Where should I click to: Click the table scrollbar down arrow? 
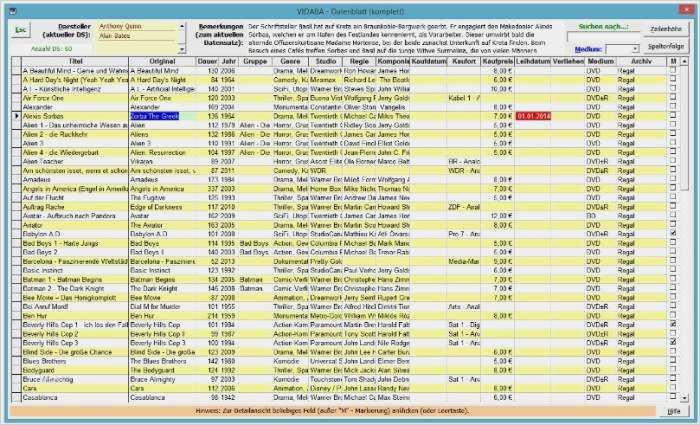click(684, 397)
